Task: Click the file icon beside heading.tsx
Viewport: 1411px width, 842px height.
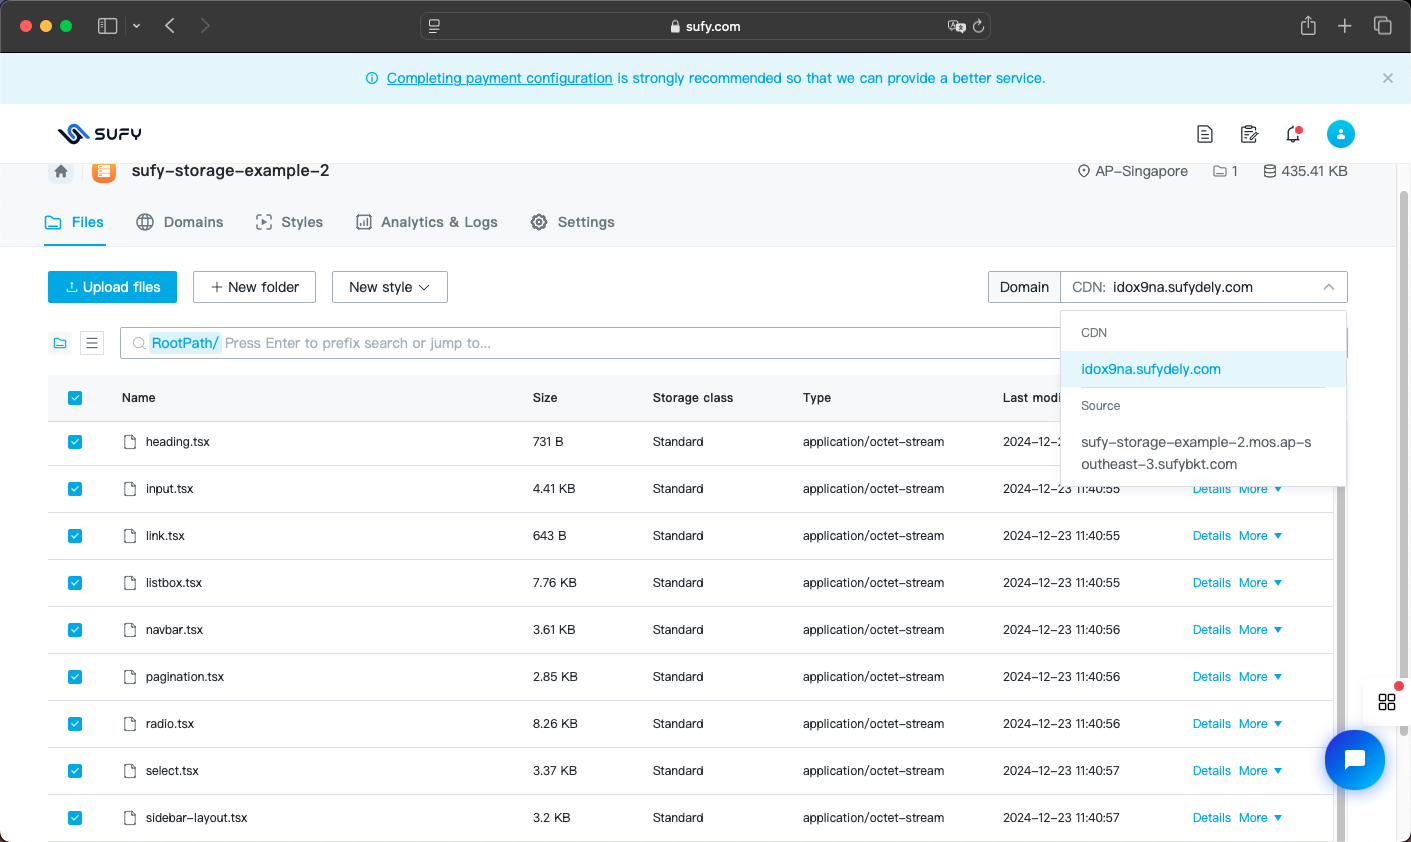Action: tap(130, 442)
